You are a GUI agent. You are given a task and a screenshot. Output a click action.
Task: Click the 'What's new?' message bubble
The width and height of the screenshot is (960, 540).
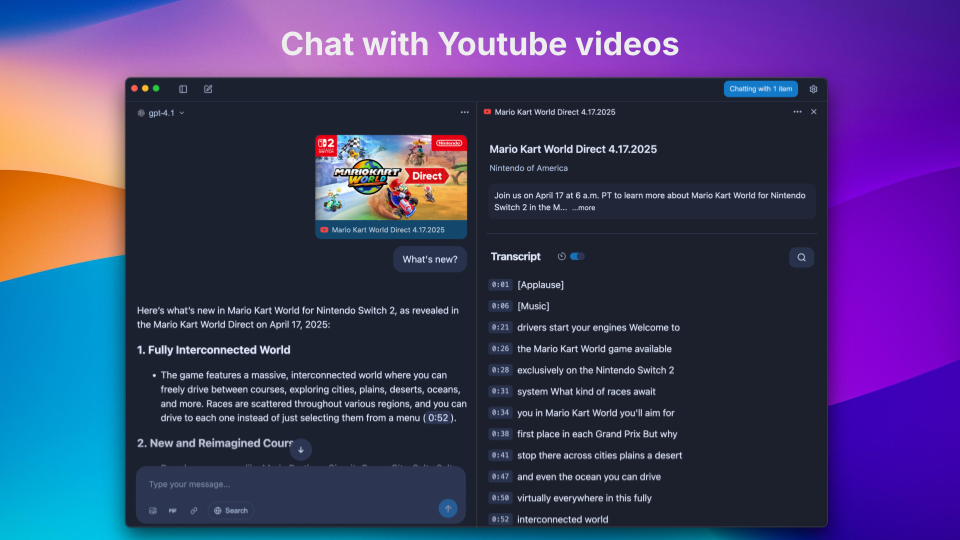(430, 259)
